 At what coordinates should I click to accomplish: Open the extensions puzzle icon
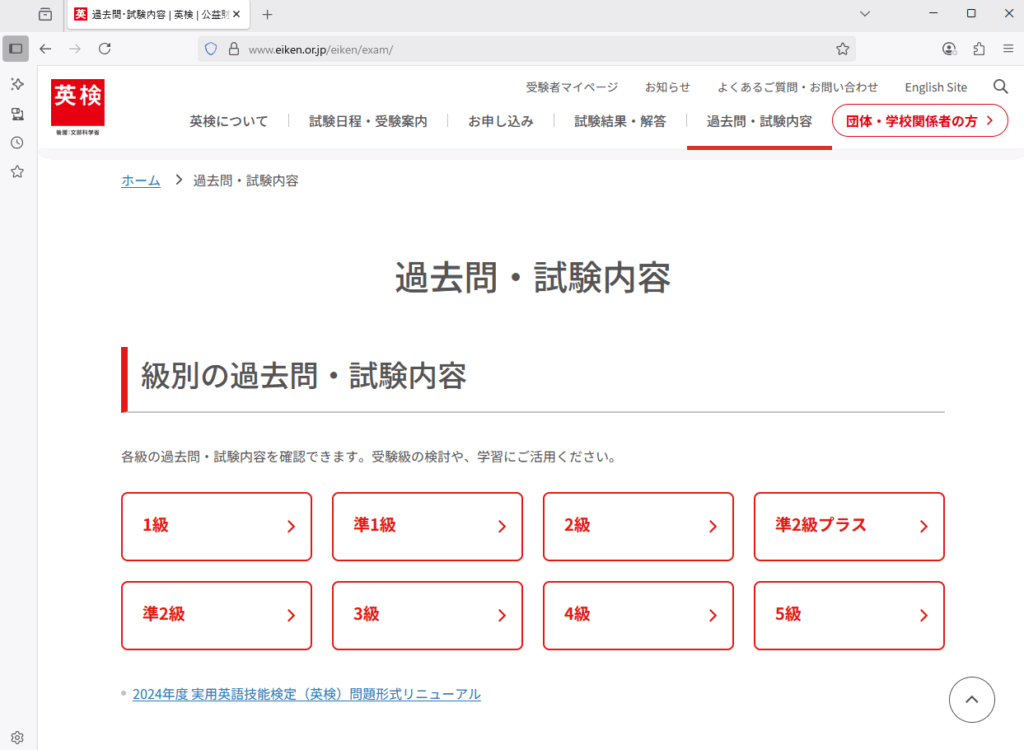pyautogui.click(x=978, y=49)
